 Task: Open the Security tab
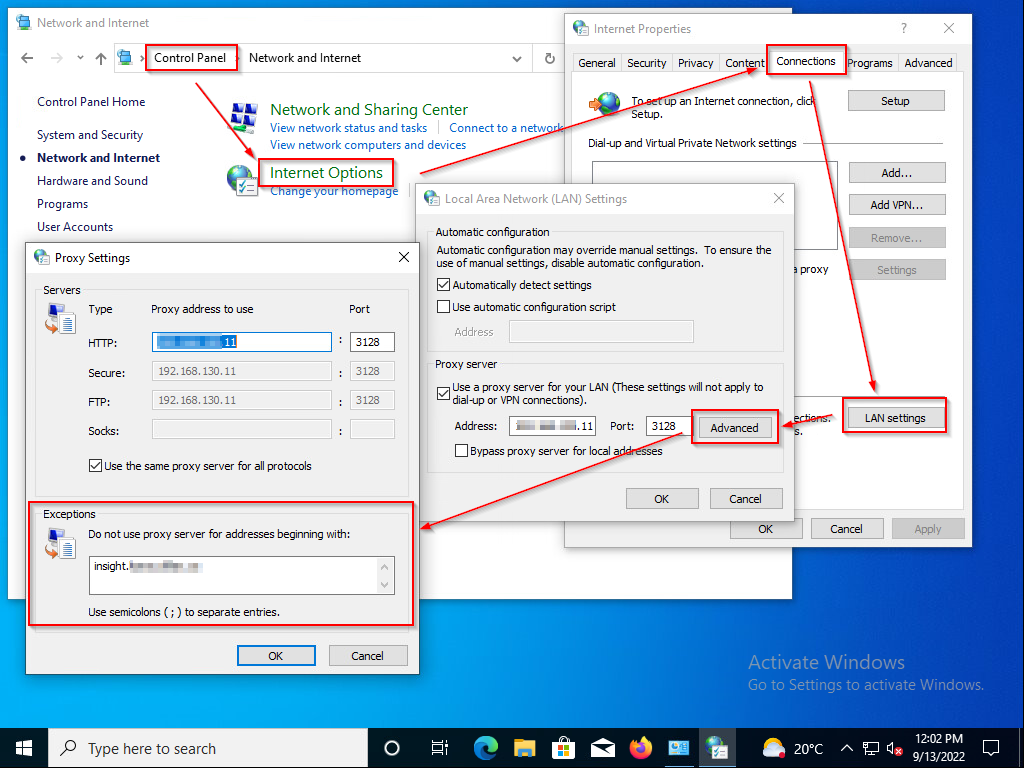[647, 63]
